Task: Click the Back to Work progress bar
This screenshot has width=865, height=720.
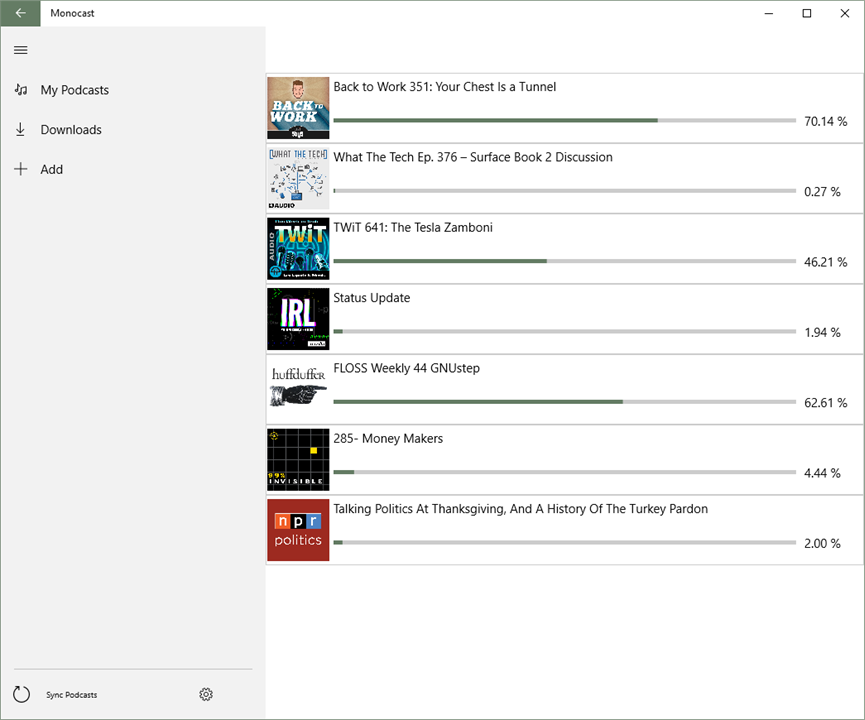Action: point(564,120)
